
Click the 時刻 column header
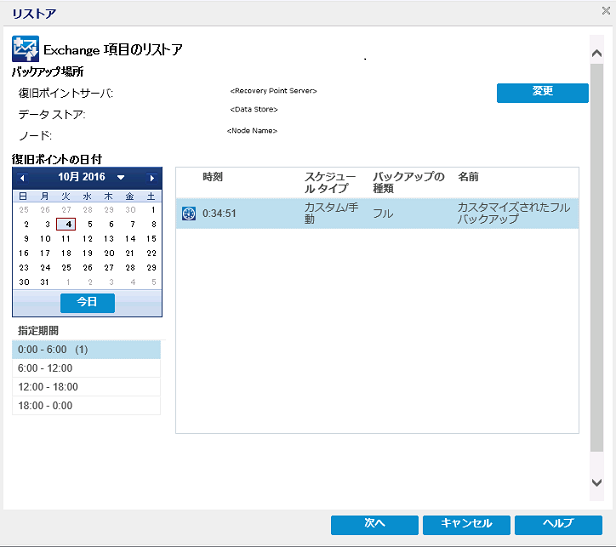coord(213,177)
